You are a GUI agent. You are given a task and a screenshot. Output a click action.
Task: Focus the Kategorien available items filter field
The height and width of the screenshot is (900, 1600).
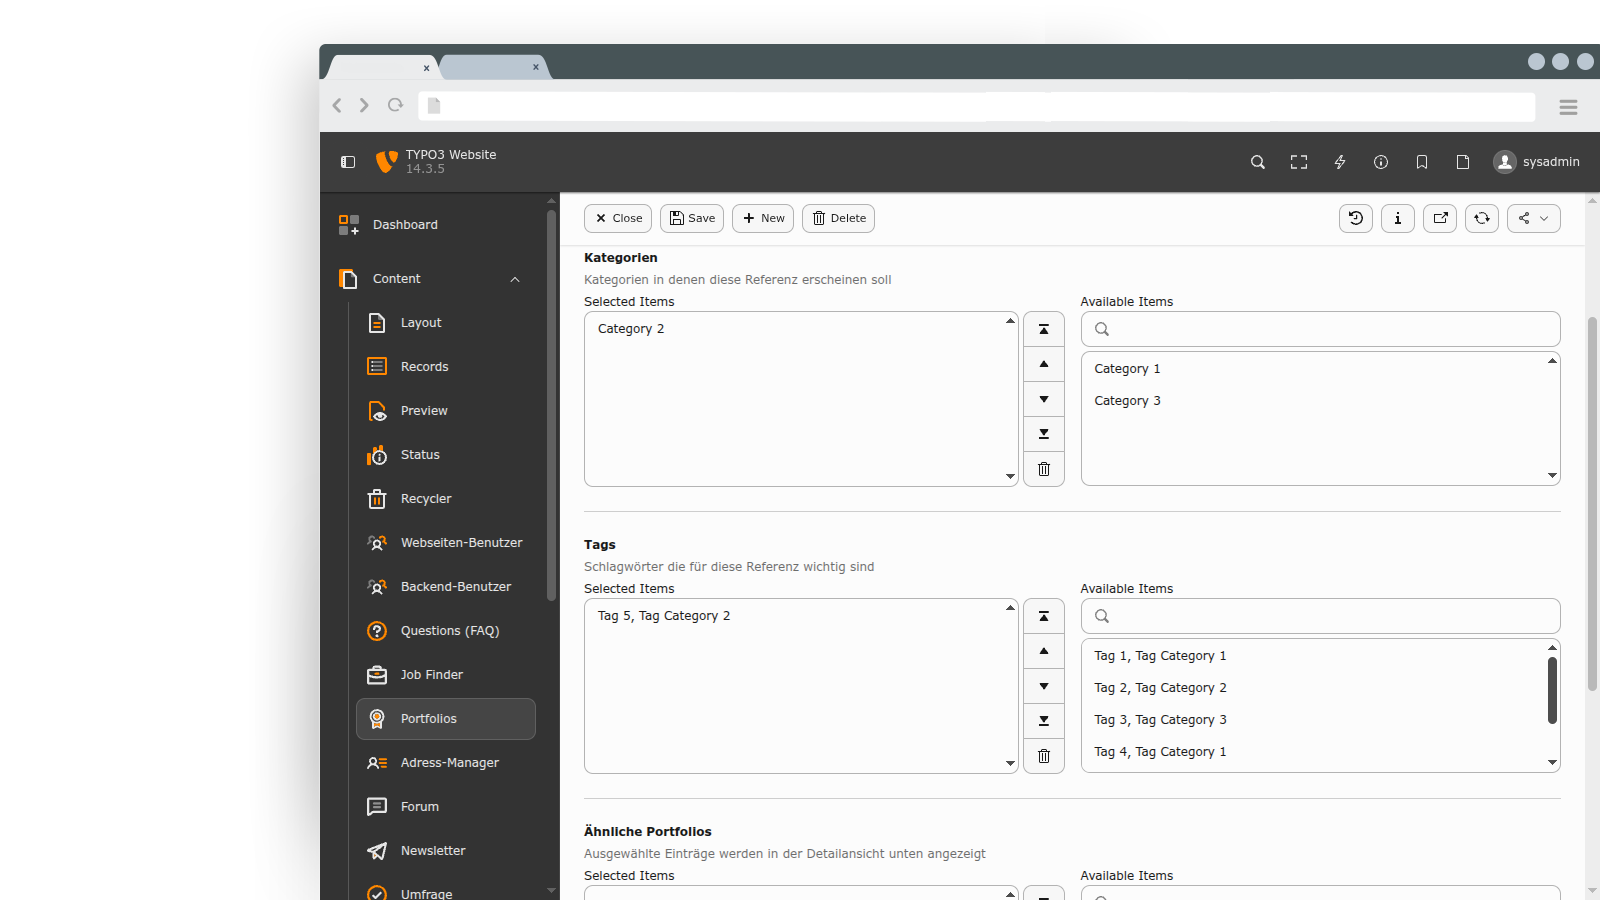click(x=1320, y=329)
